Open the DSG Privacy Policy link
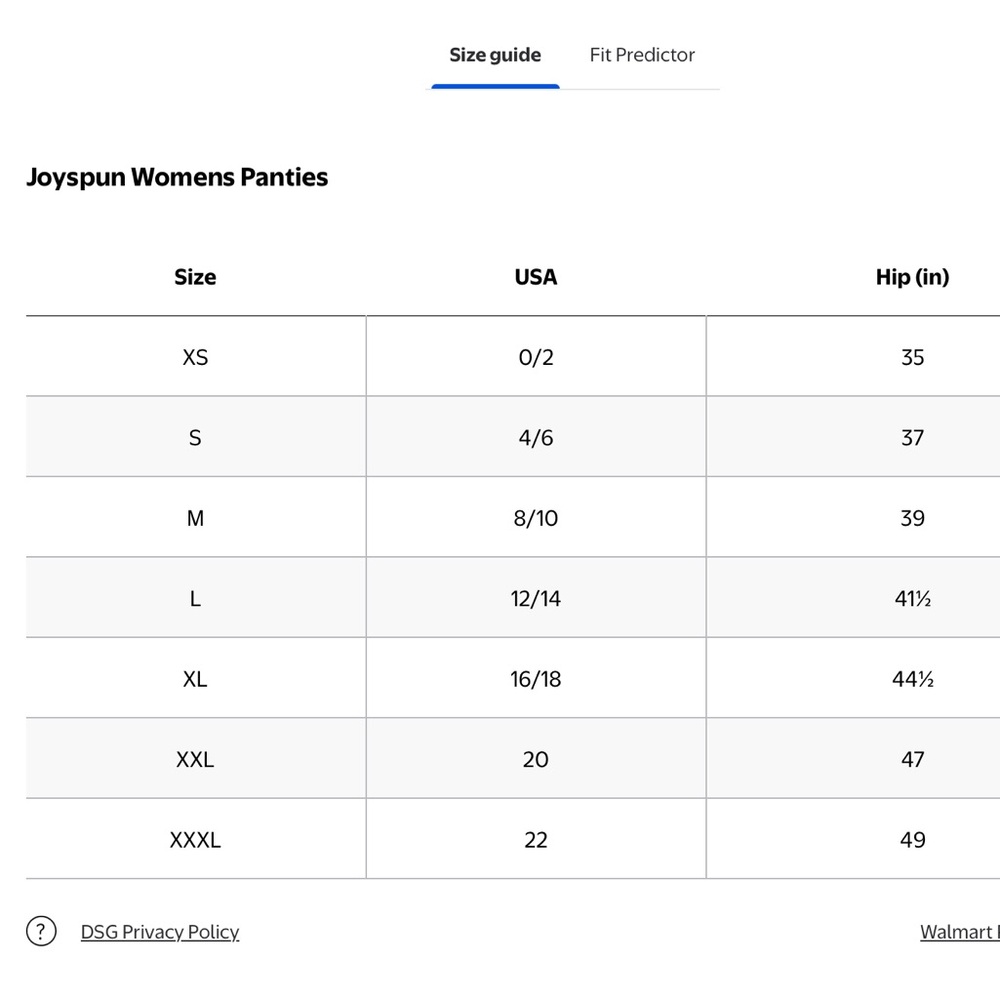 [x=160, y=932]
